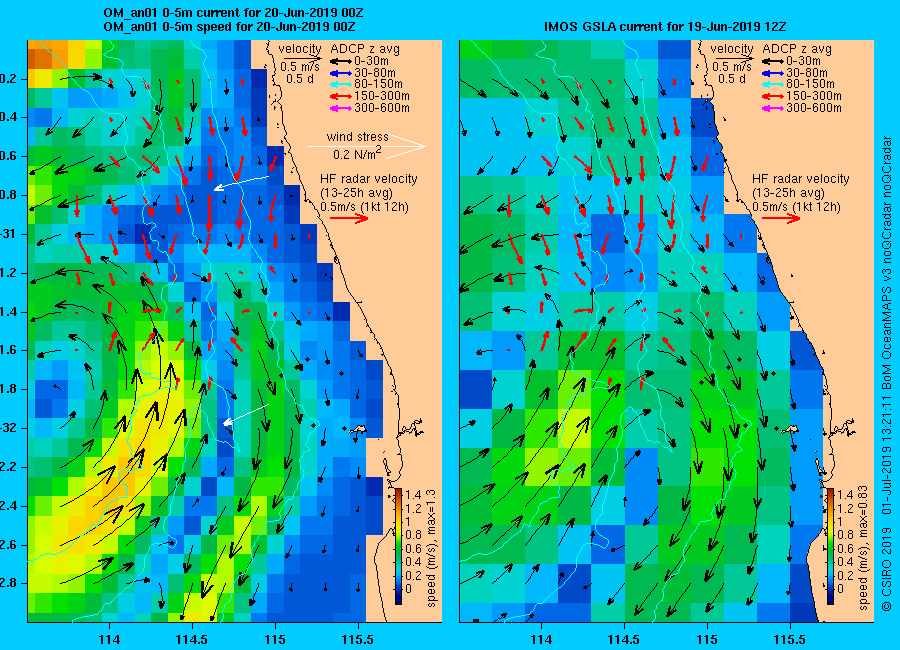The image size is (900, 650).
Task: Click 'HF radar velocity' label in right panel
Action: (x=801, y=179)
